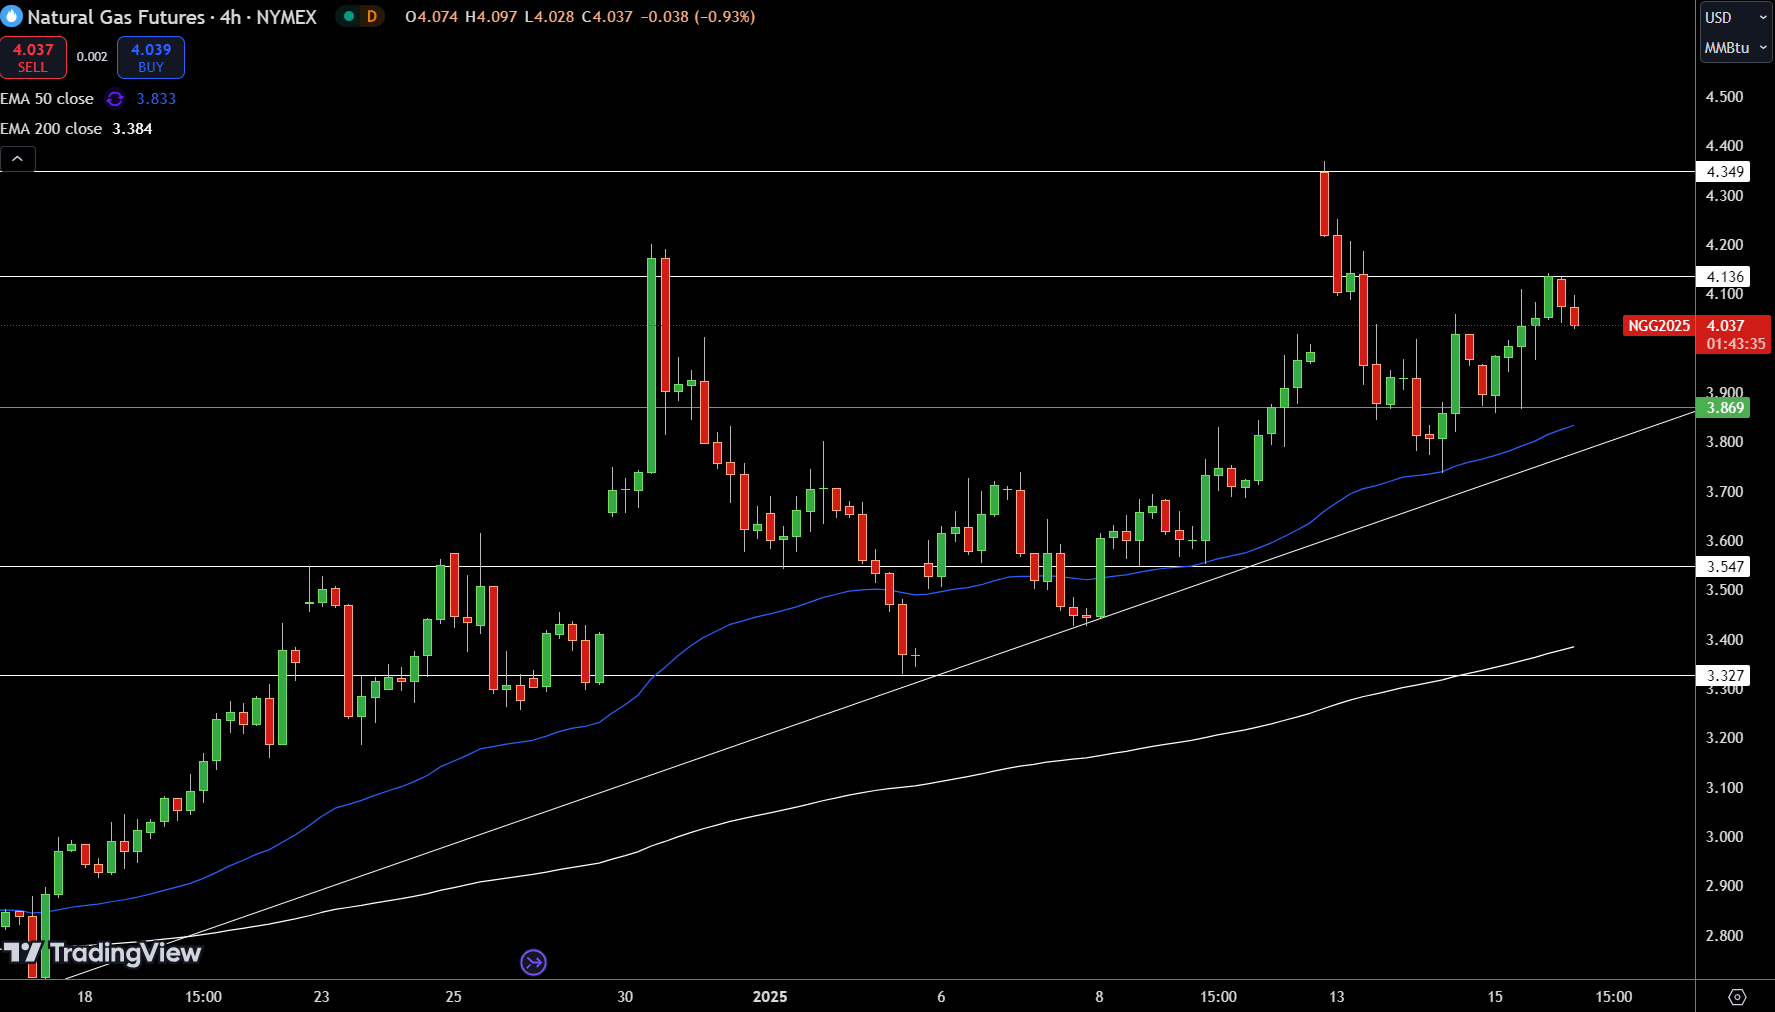Screen dimensions: 1775x1012
Task: Click the delayed data D indicator
Action: click(x=372, y=16)
